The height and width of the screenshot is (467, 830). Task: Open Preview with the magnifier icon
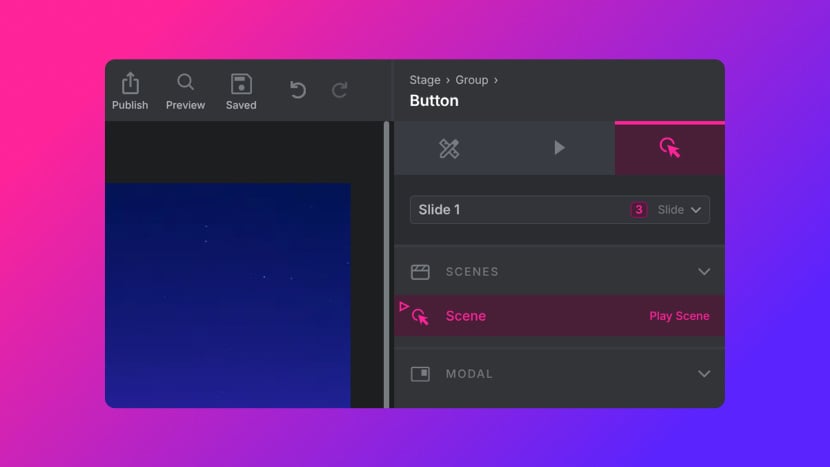point(185,83)
